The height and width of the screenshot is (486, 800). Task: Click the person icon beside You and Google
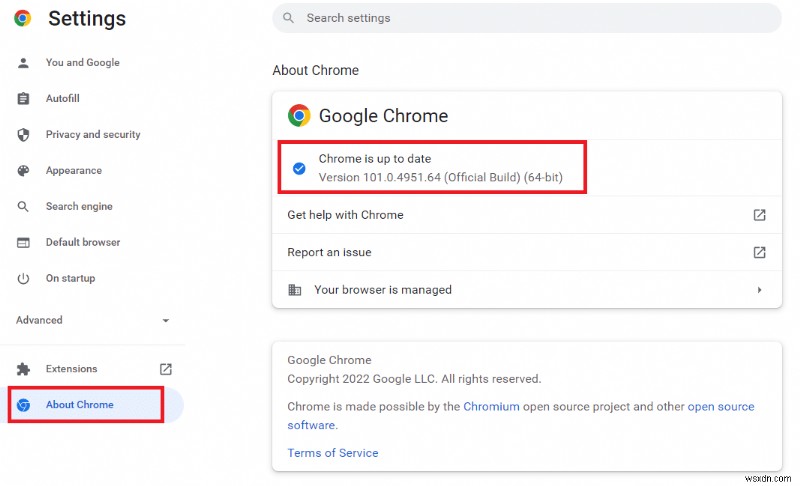(23, 63)
